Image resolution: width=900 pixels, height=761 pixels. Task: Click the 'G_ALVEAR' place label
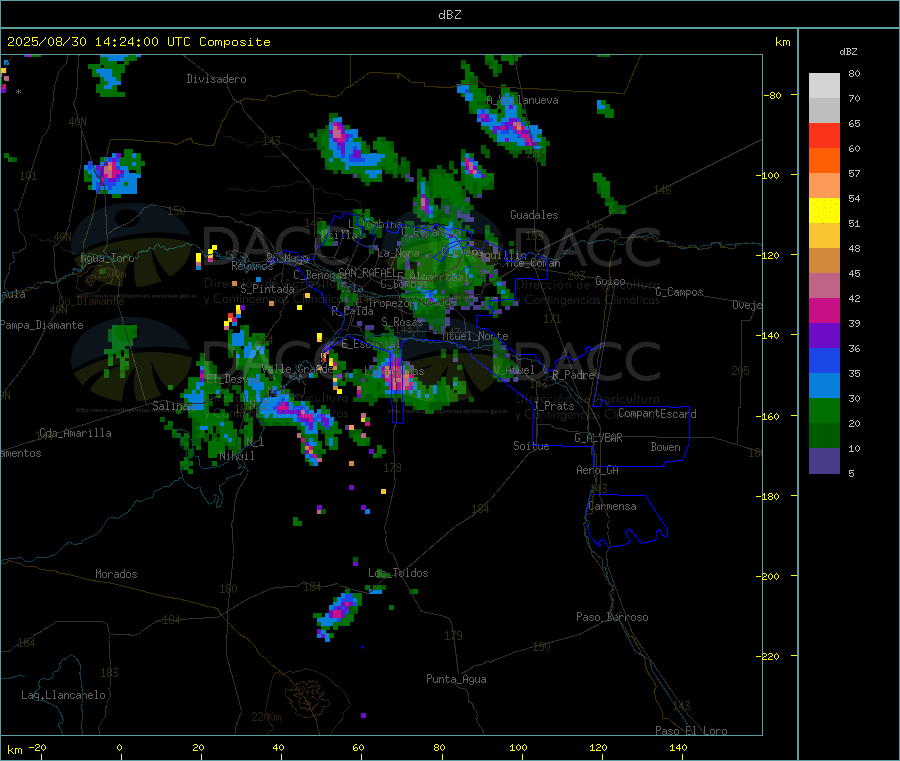click(x=598, y=438)
